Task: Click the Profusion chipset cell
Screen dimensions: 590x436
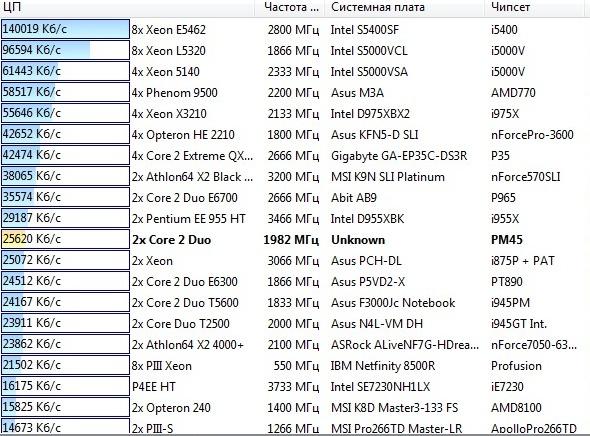Action: [516, 366]
